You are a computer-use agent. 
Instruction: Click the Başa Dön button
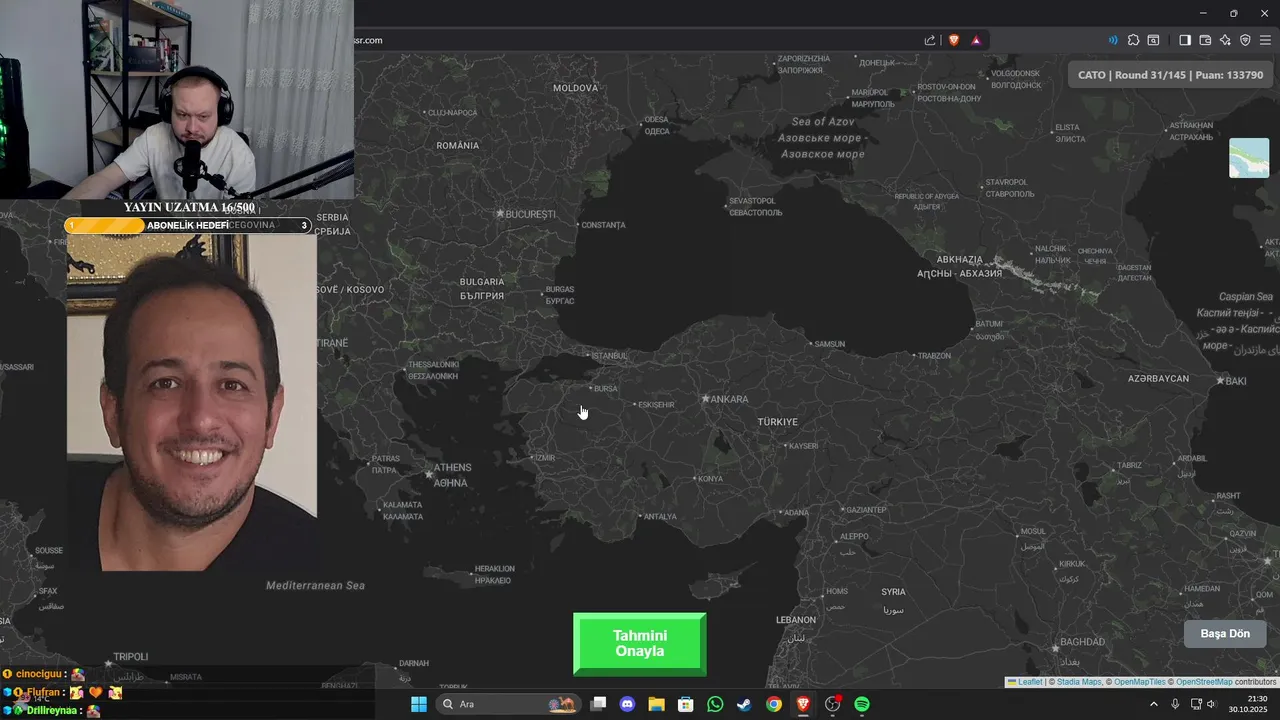[1225, 634]
